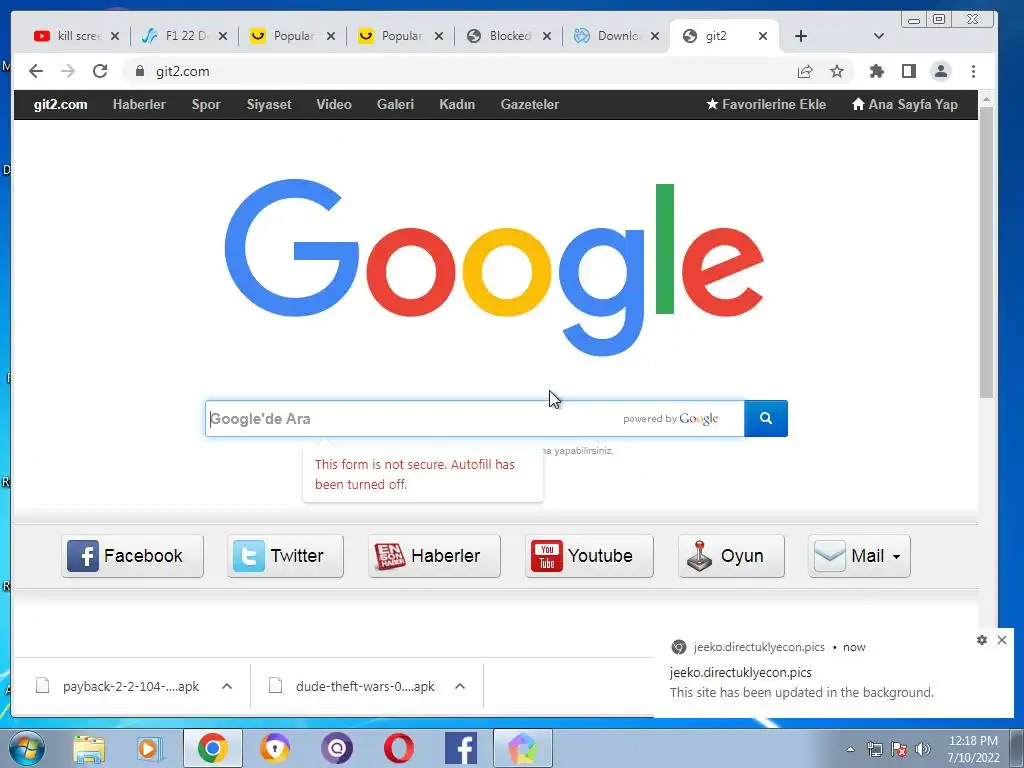The image size is (1024, 768).
Task: Open the Oyun shortcut button
Action: click(731, 556)
